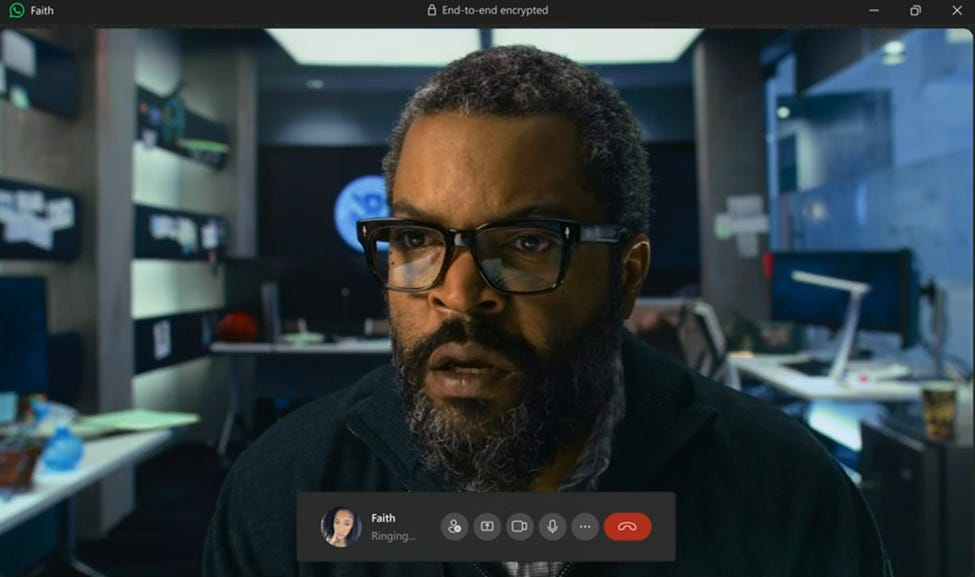Click the WhatsApp logo in title bar
The image size is (975, 577).
[x=17, y=10]
